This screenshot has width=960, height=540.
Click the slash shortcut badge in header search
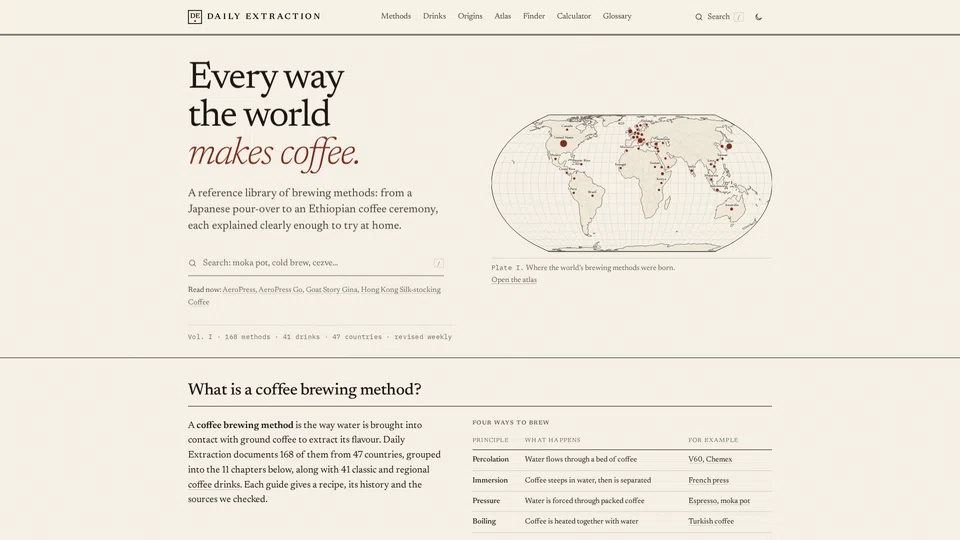coord(739,17)
